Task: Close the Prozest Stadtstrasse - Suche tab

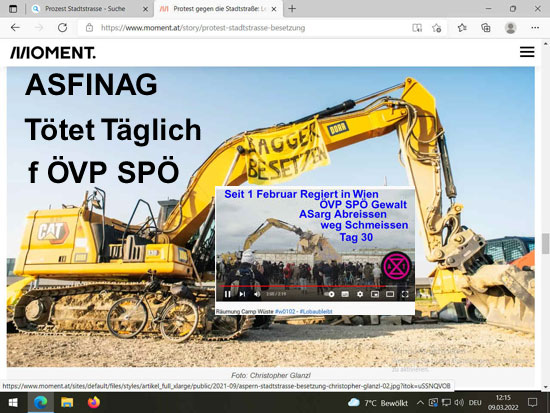Action: click(145, 9)
